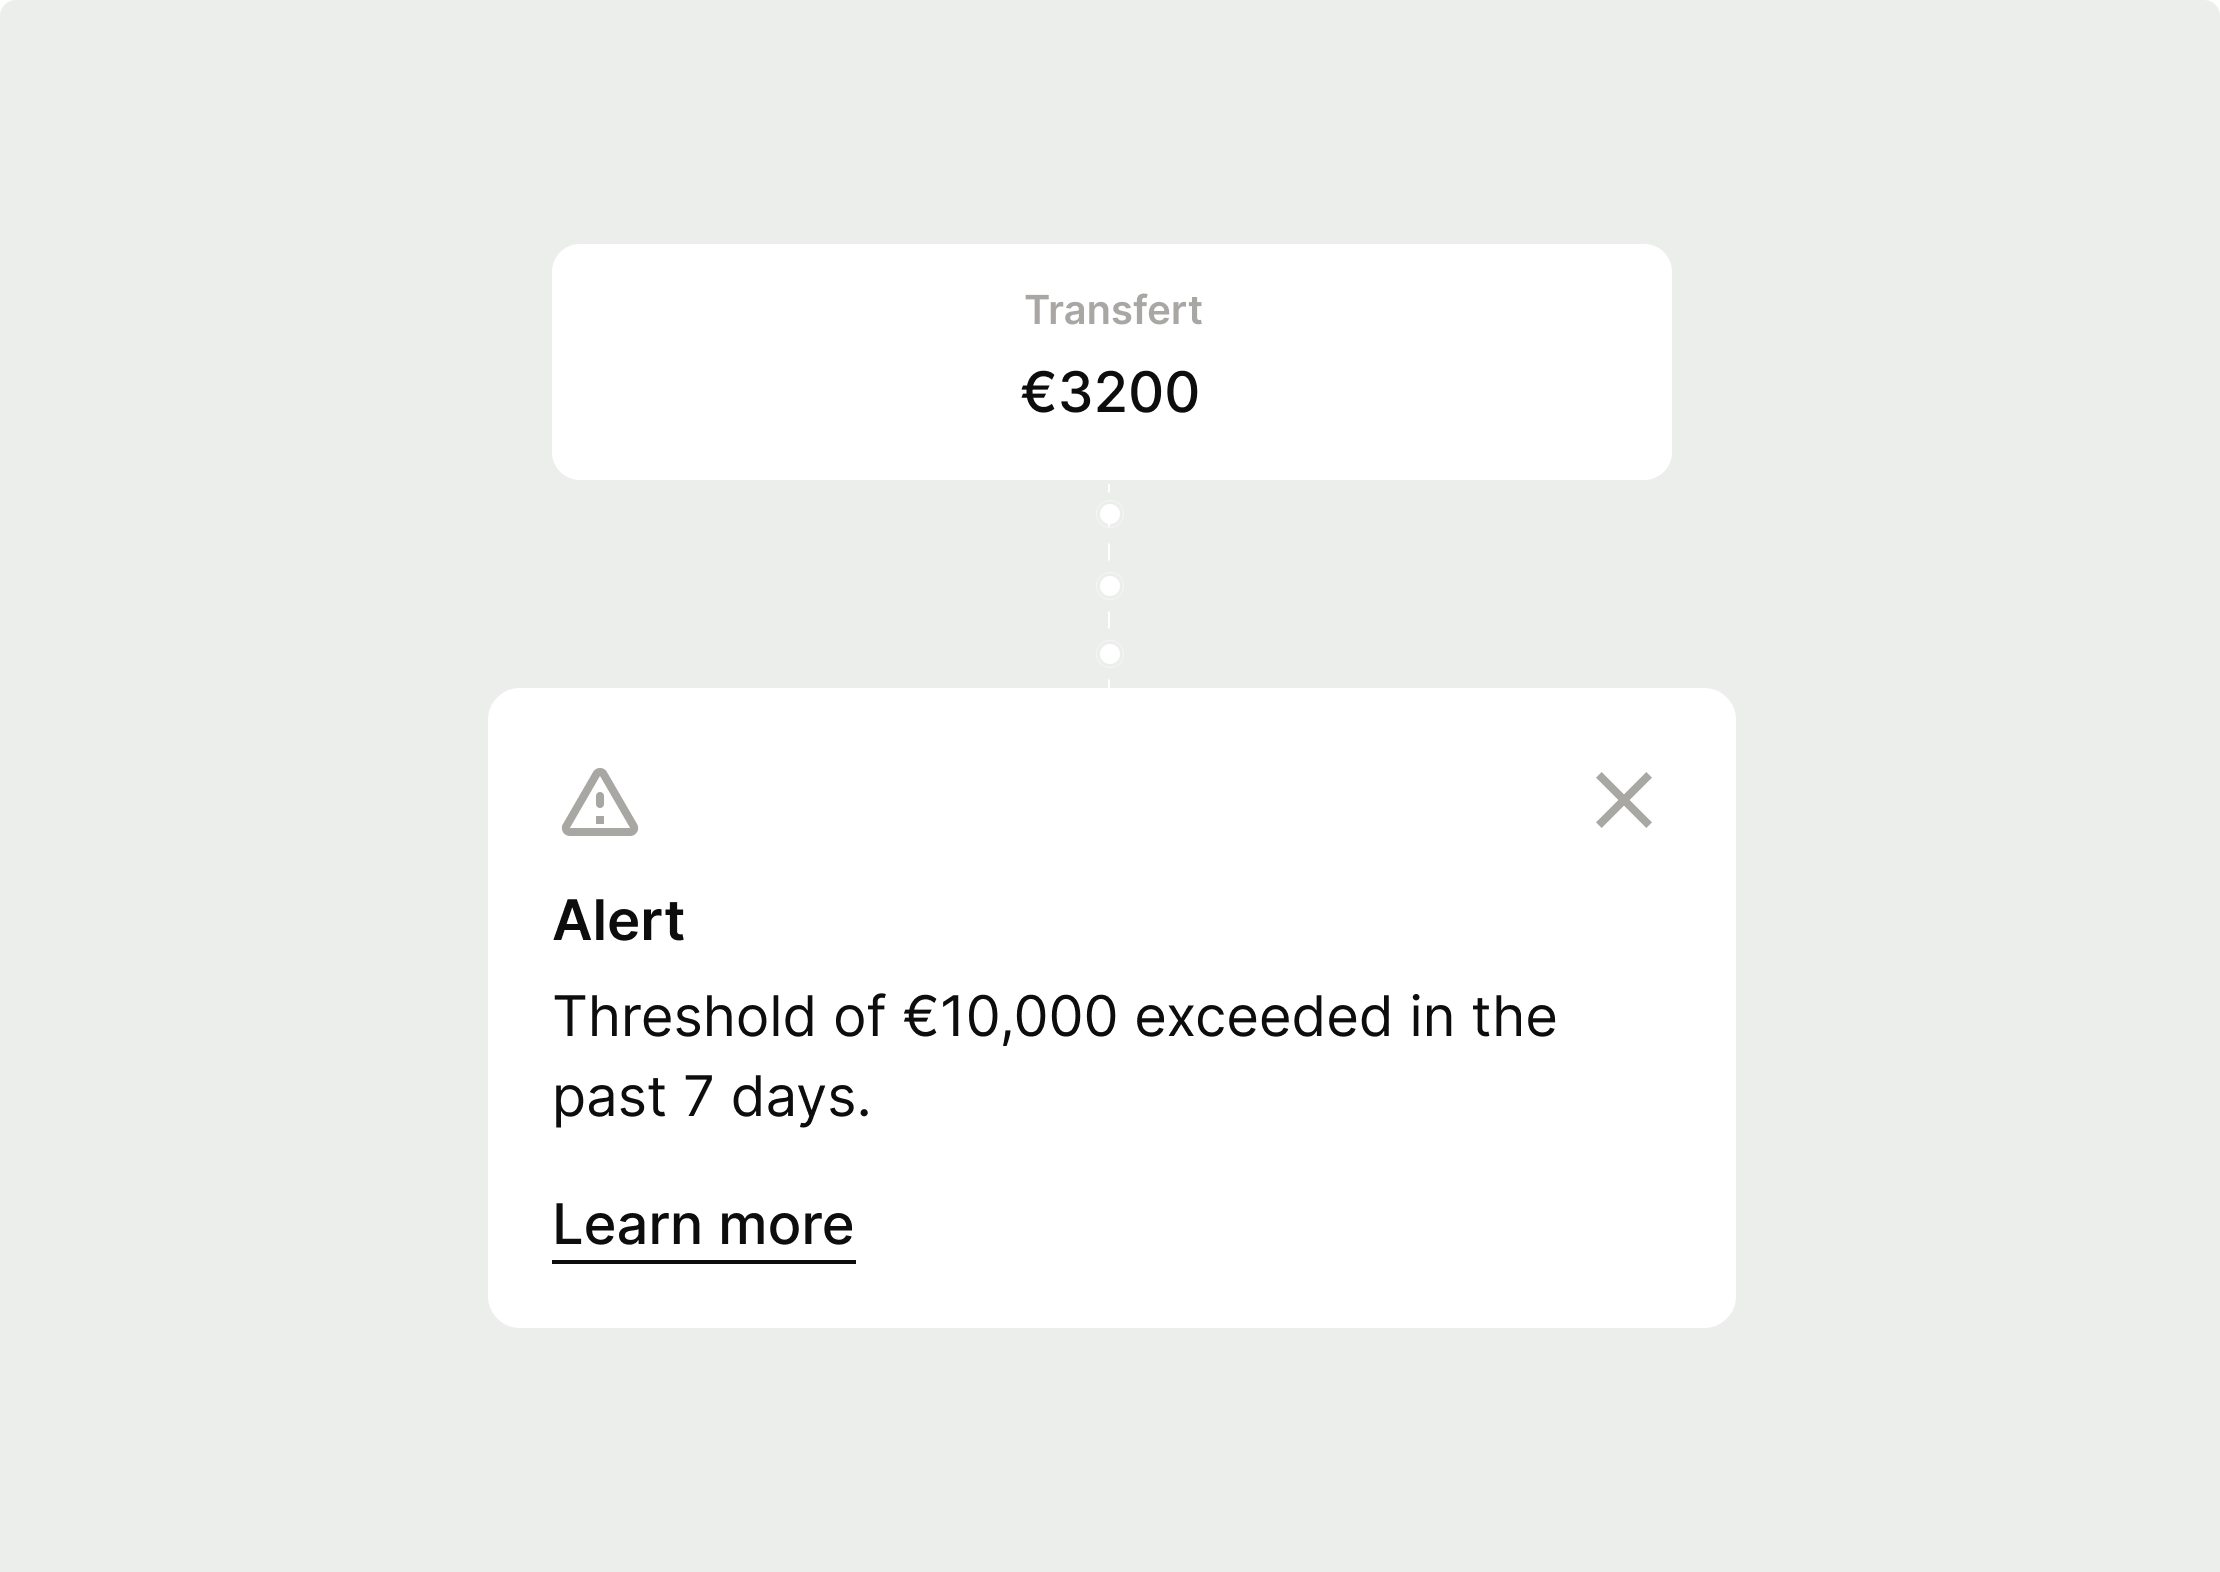Click the "past 7 days." text line

point(712,1098)
